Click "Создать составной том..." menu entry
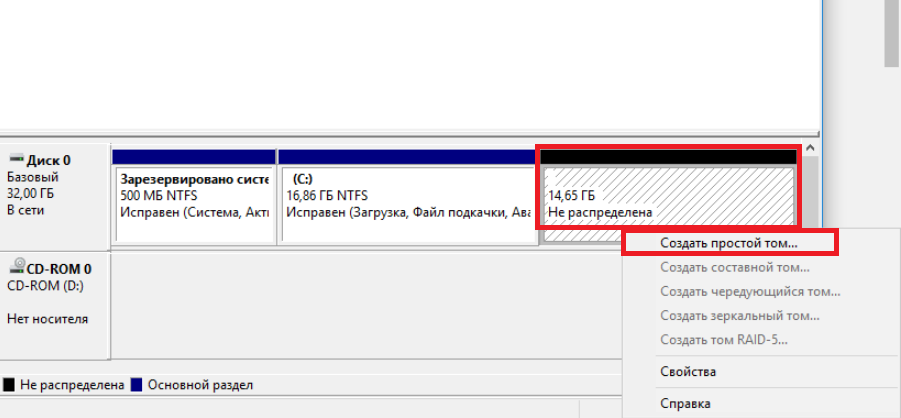This screenshot has width=901, height=418. 734,267
